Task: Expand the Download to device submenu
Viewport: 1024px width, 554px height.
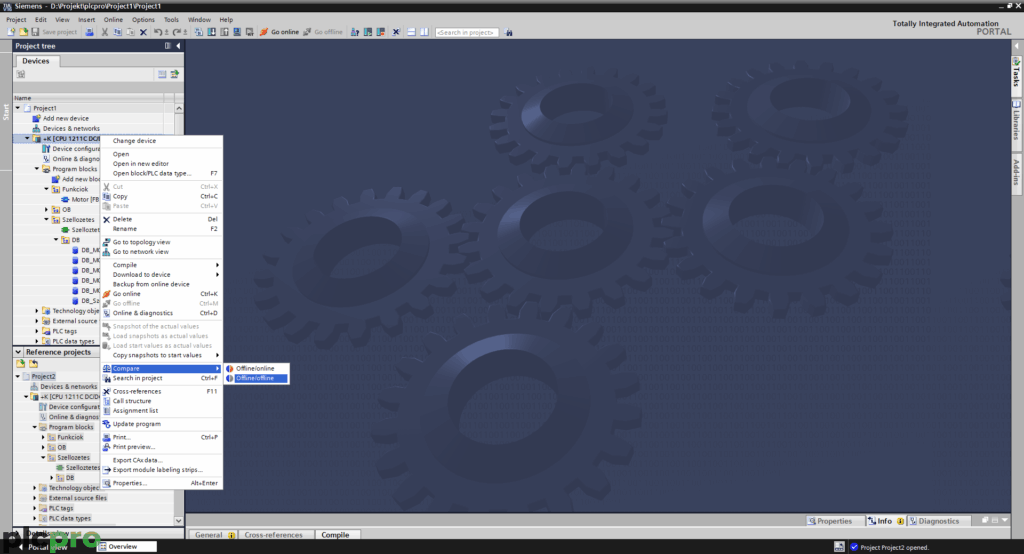Action: (x=161, y=274)
